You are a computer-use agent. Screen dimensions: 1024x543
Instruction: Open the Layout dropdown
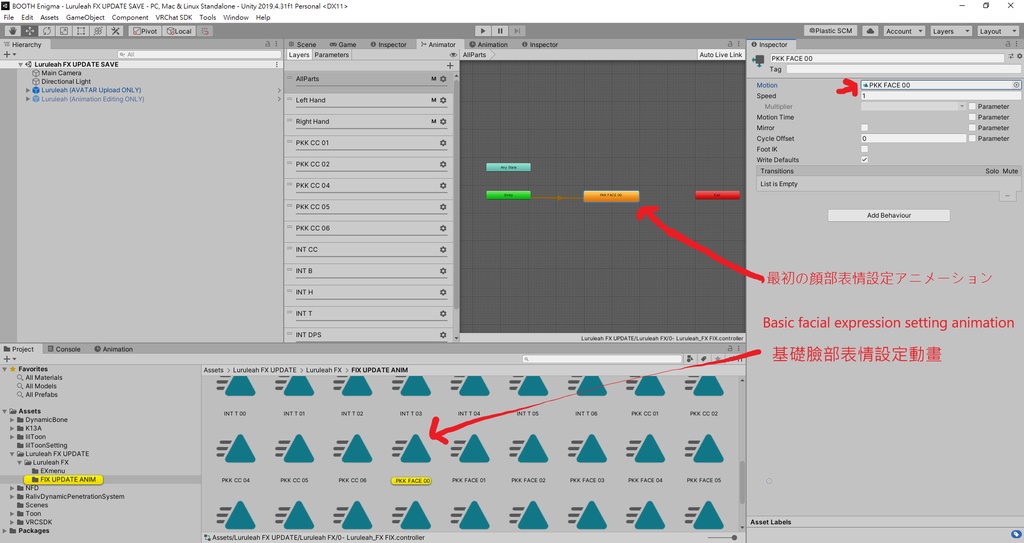pyautogui.click(x=997, y=31)
